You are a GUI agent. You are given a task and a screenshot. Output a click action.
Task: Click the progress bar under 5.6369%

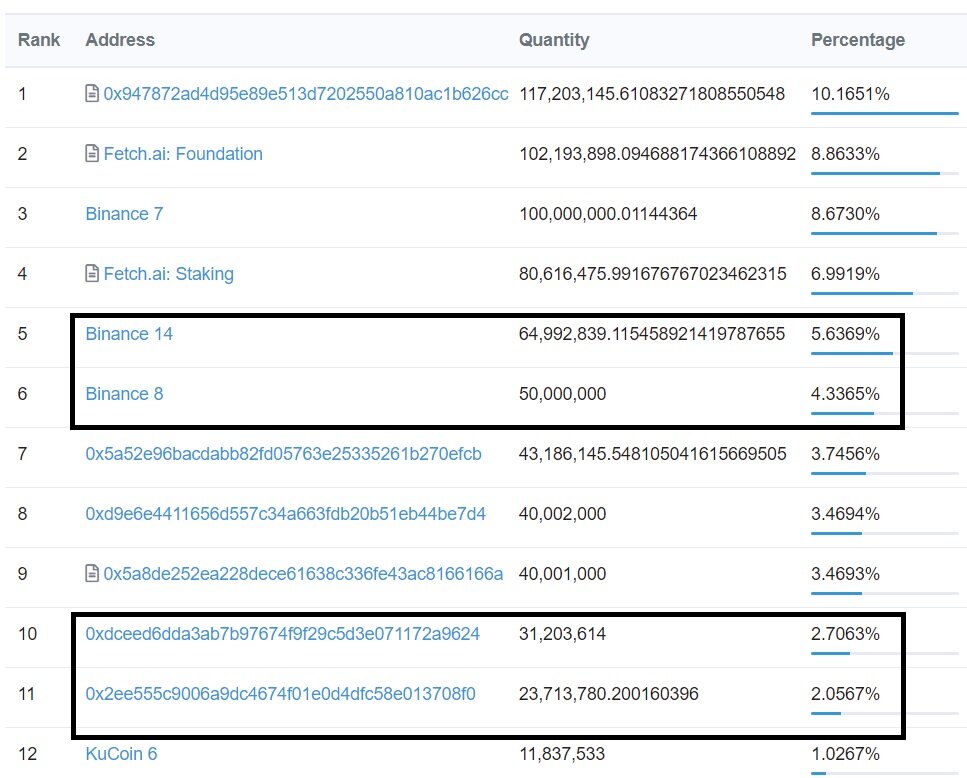pyautogui.click(x=884, y=353)
